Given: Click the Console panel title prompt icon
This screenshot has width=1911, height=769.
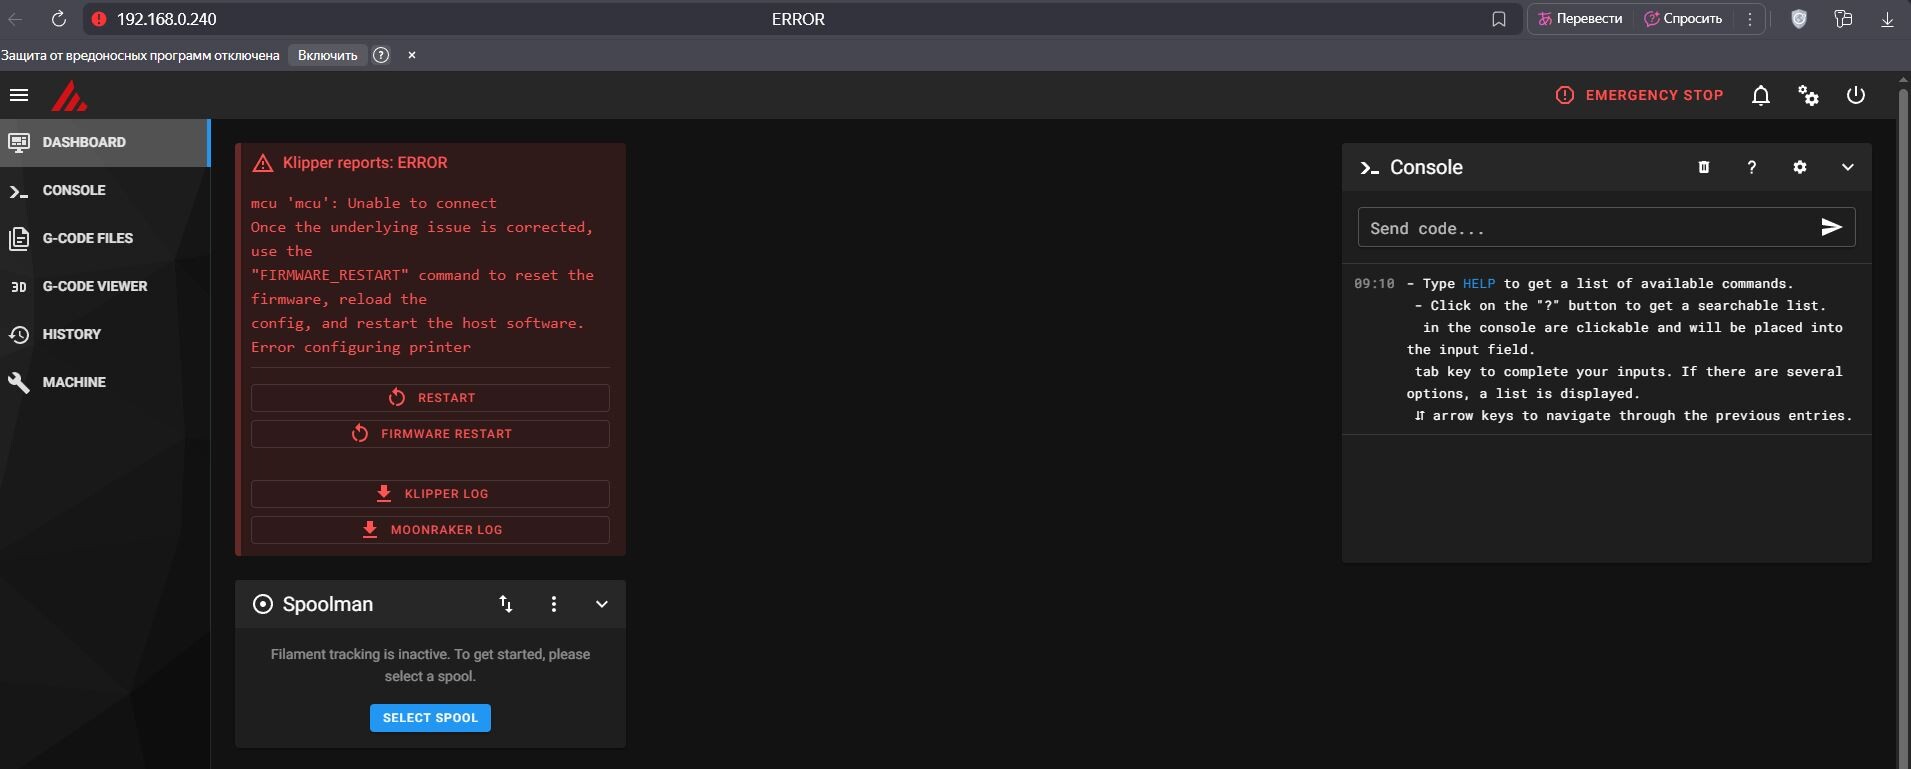Looking at the screenshot, I should pos(1370,168).
